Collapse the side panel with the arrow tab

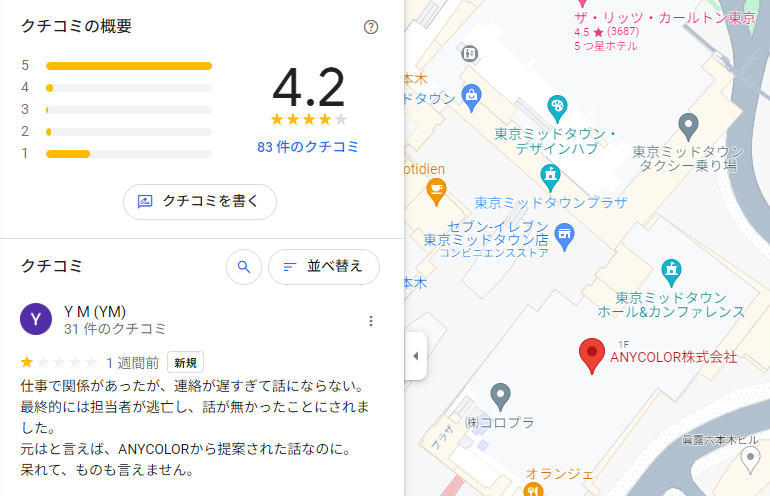point(415,356)
